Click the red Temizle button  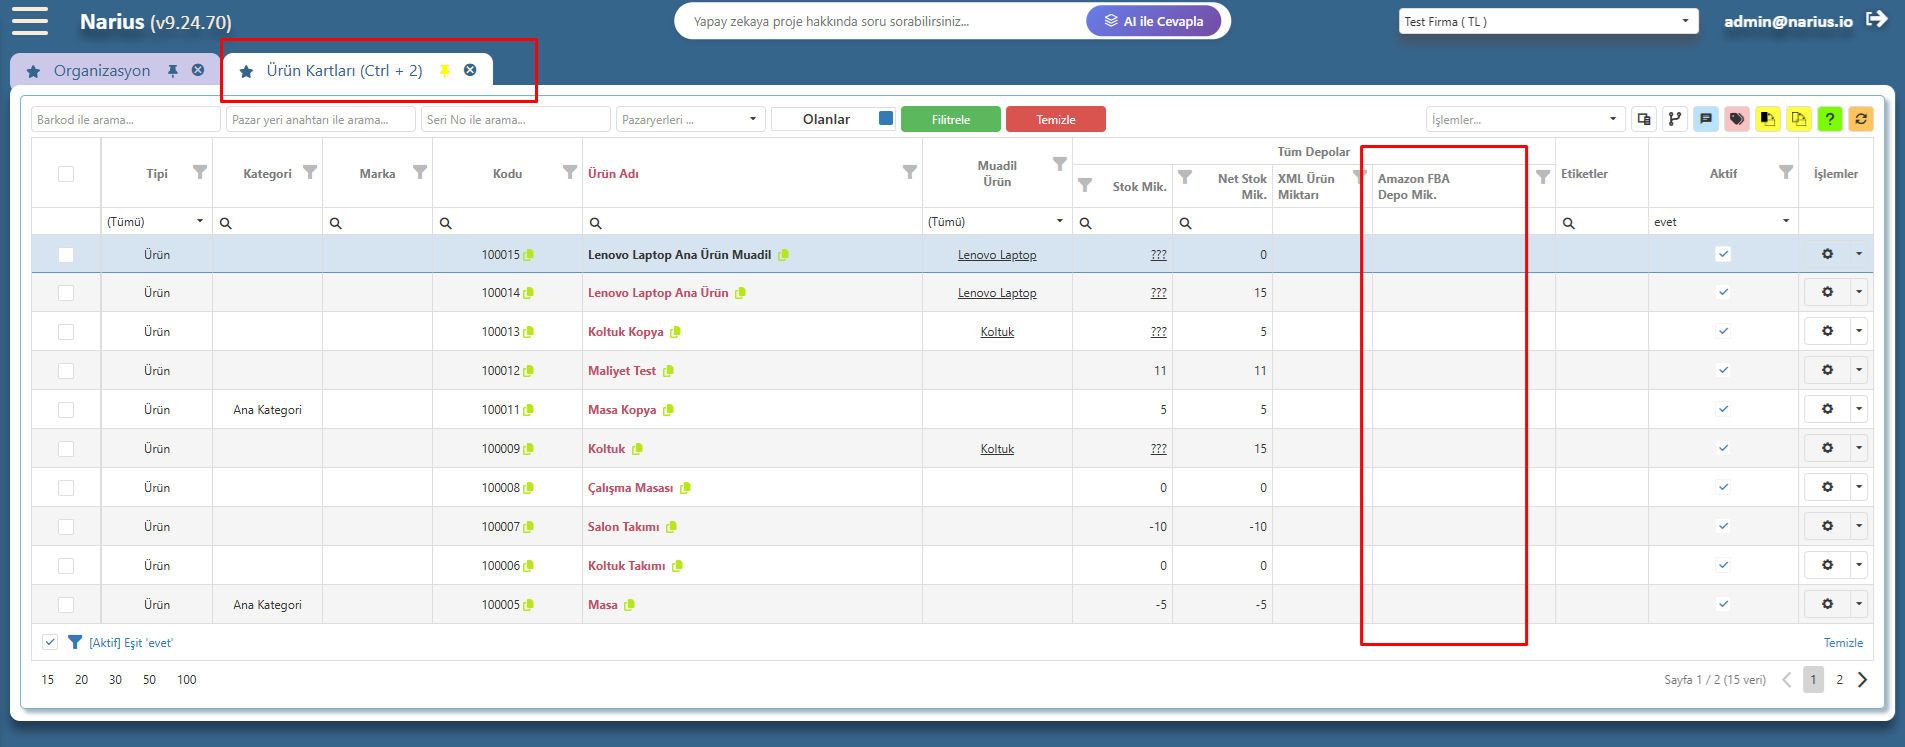pyautogui.click(x=1055, y=119)
